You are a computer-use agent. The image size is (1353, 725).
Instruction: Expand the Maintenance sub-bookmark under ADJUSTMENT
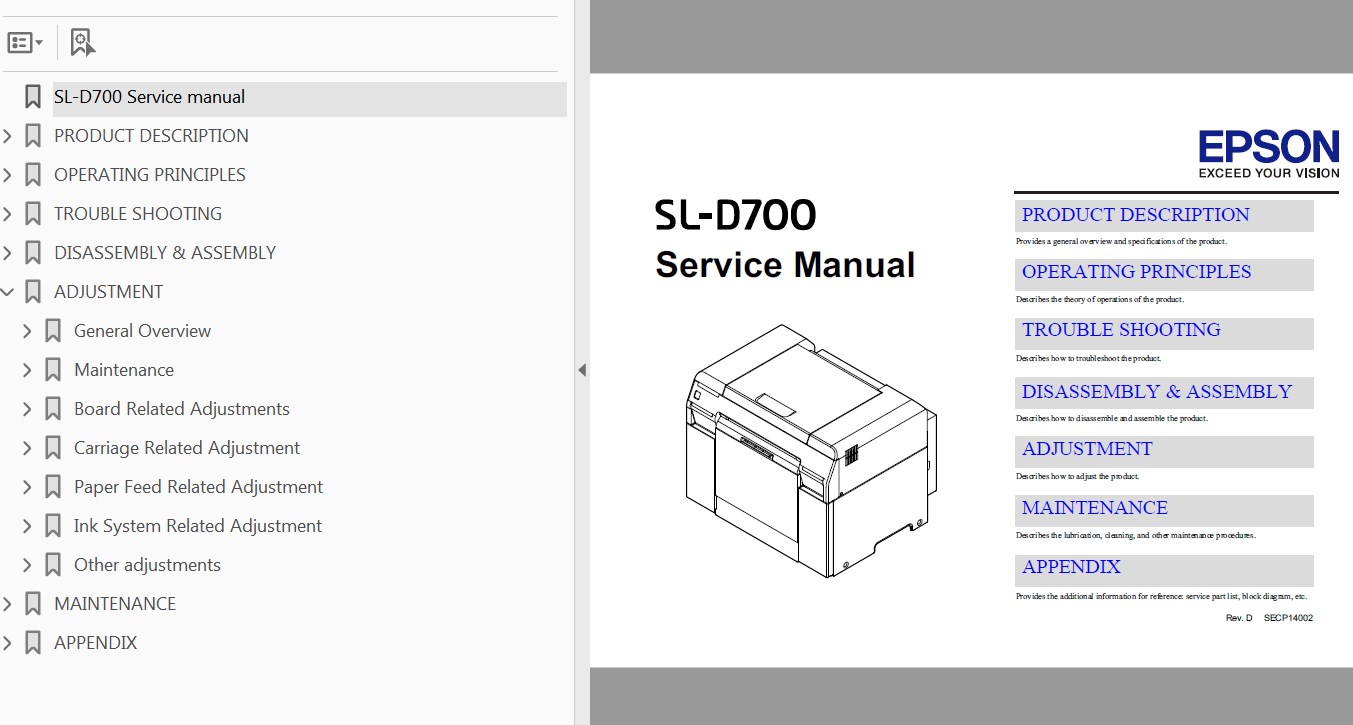(28, 370)
